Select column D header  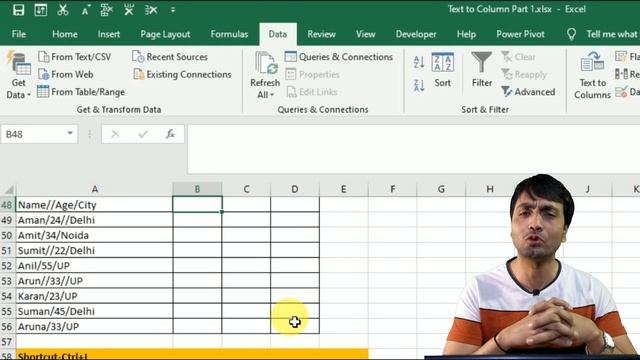[x=295, y=189]
